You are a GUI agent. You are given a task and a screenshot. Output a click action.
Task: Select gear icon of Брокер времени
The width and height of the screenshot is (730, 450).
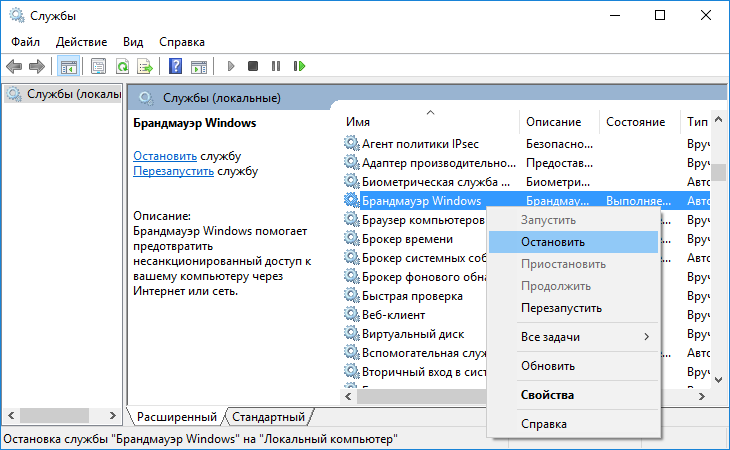[x=351, y=238]
